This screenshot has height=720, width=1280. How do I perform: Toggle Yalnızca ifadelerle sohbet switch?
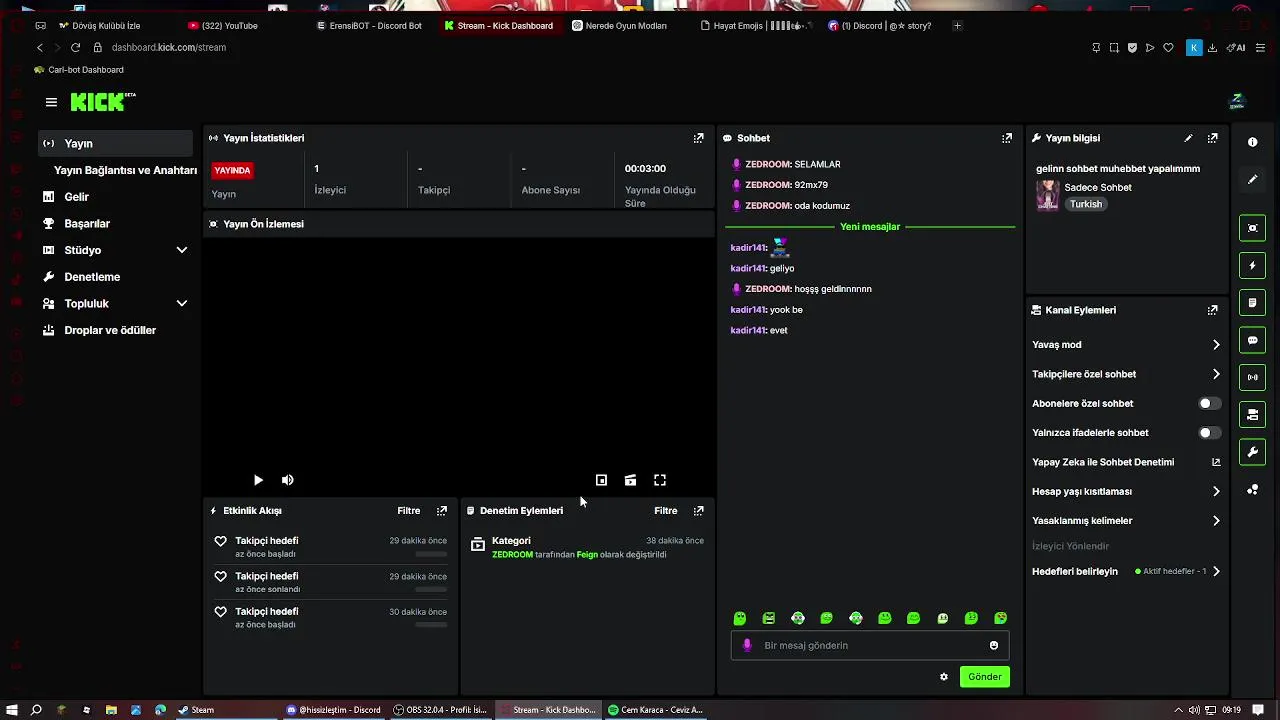click(1209, 433)
